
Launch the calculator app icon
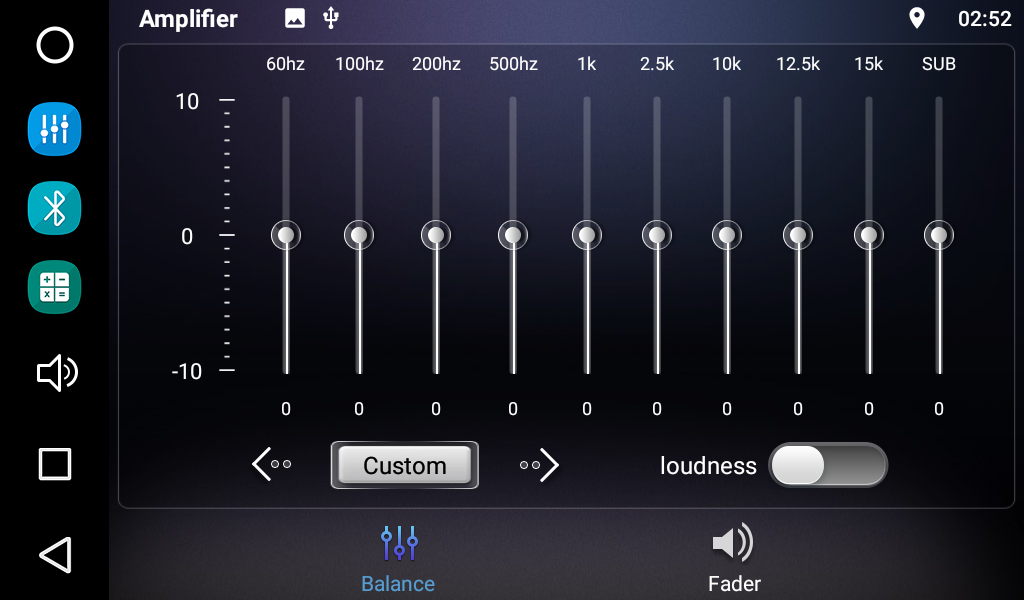click(55, 288)
